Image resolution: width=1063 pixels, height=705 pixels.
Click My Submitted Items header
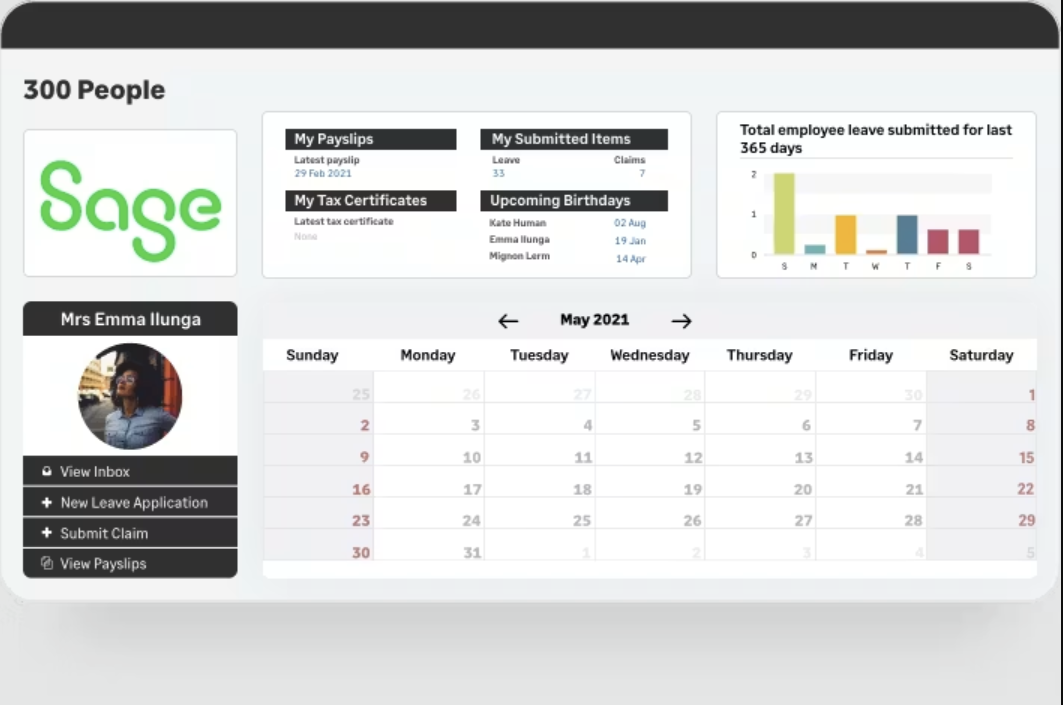tap(574, 139)
